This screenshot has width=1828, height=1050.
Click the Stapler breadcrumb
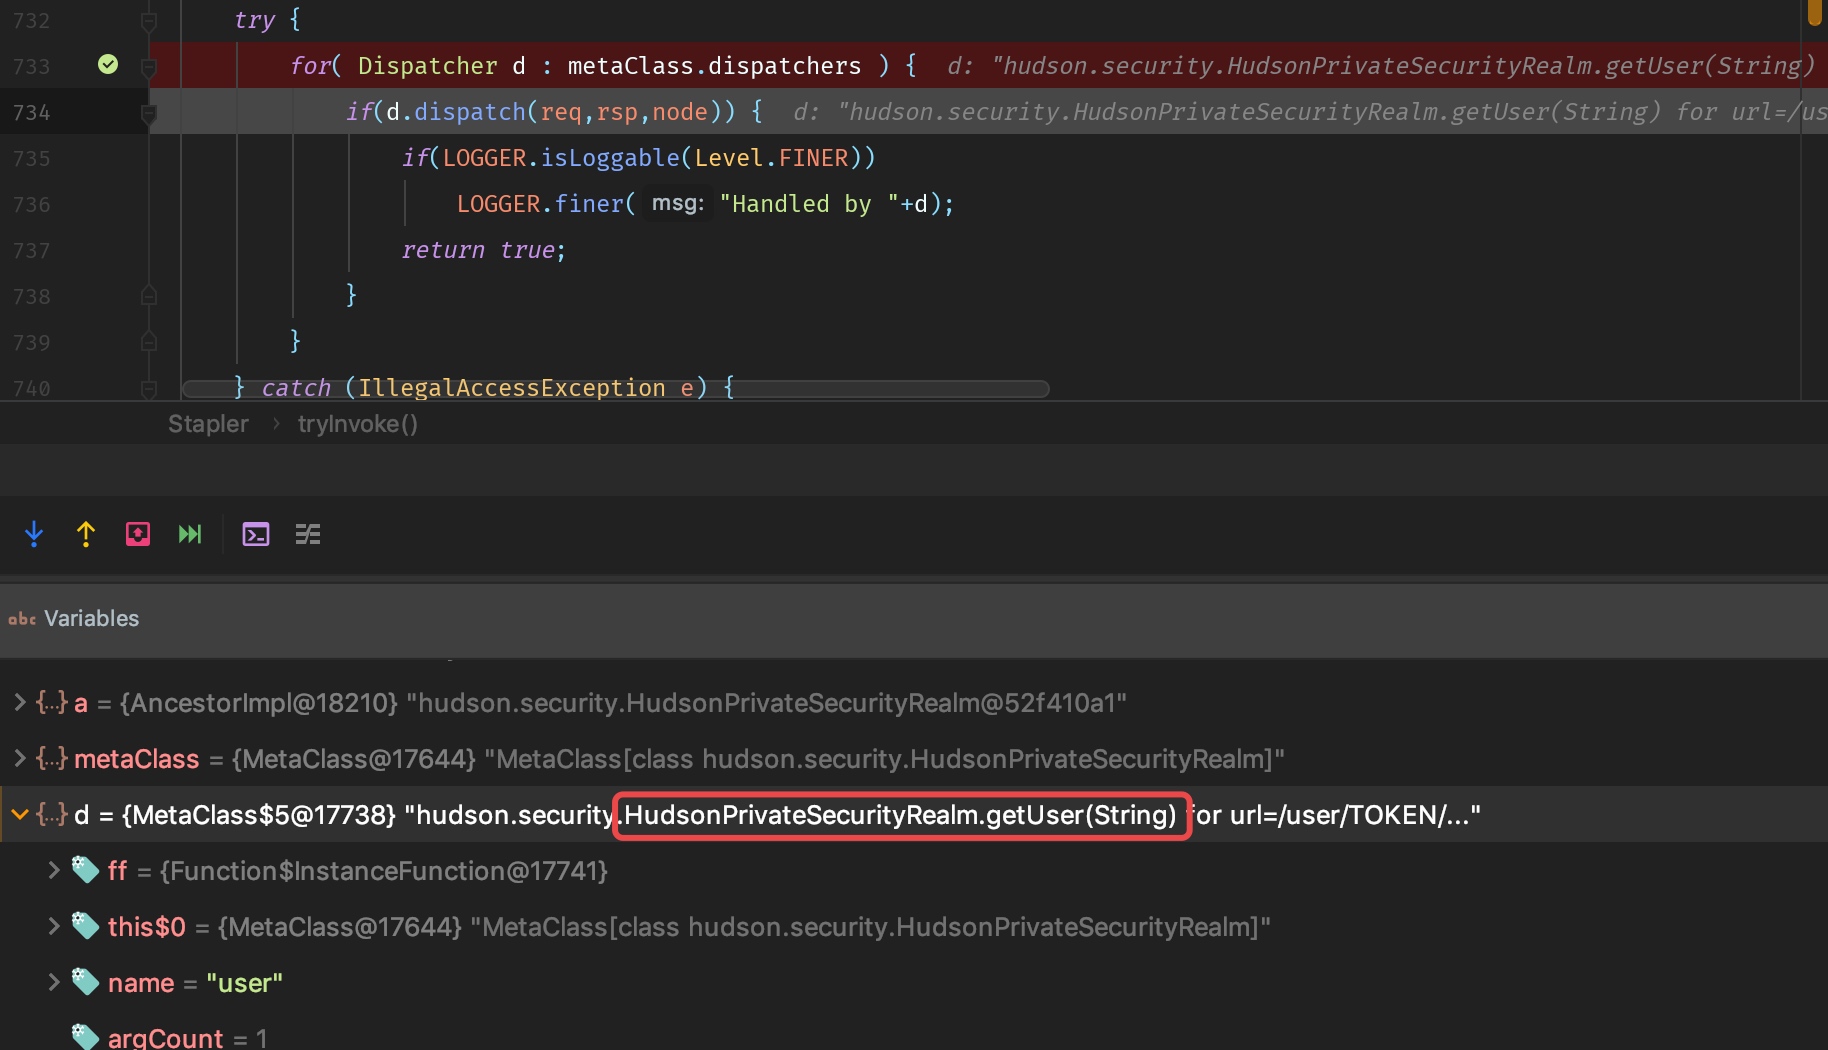click(x=208, y=424)
